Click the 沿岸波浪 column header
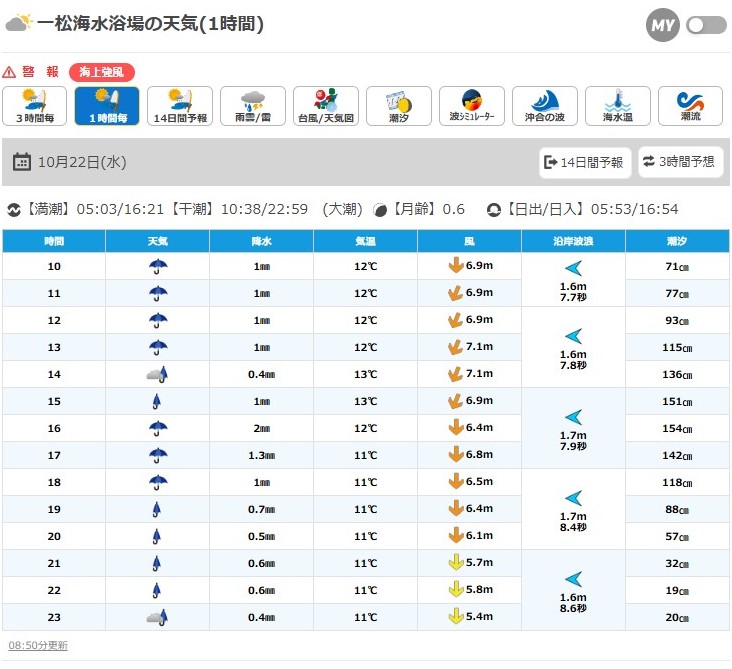This screenshot has height=669, width=732. click(573, 241)
